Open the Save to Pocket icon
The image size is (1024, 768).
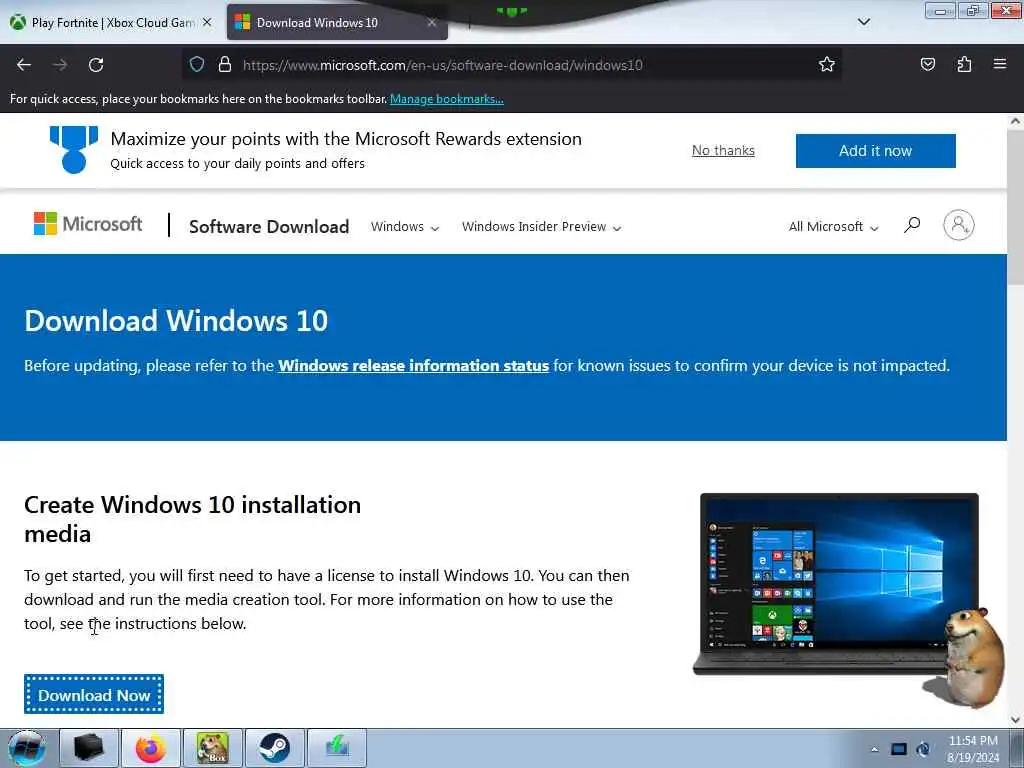point(927,64)
